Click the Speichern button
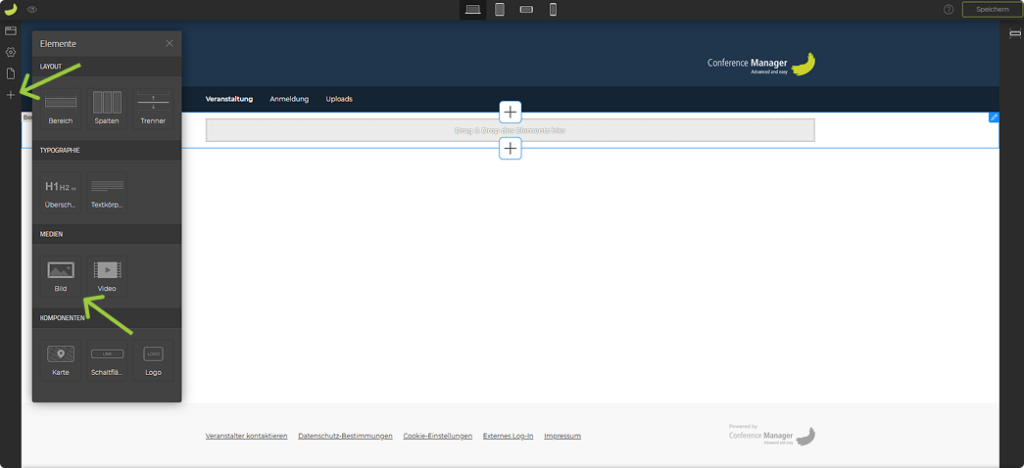The image size is (1024, 468). tap(992, 10)
